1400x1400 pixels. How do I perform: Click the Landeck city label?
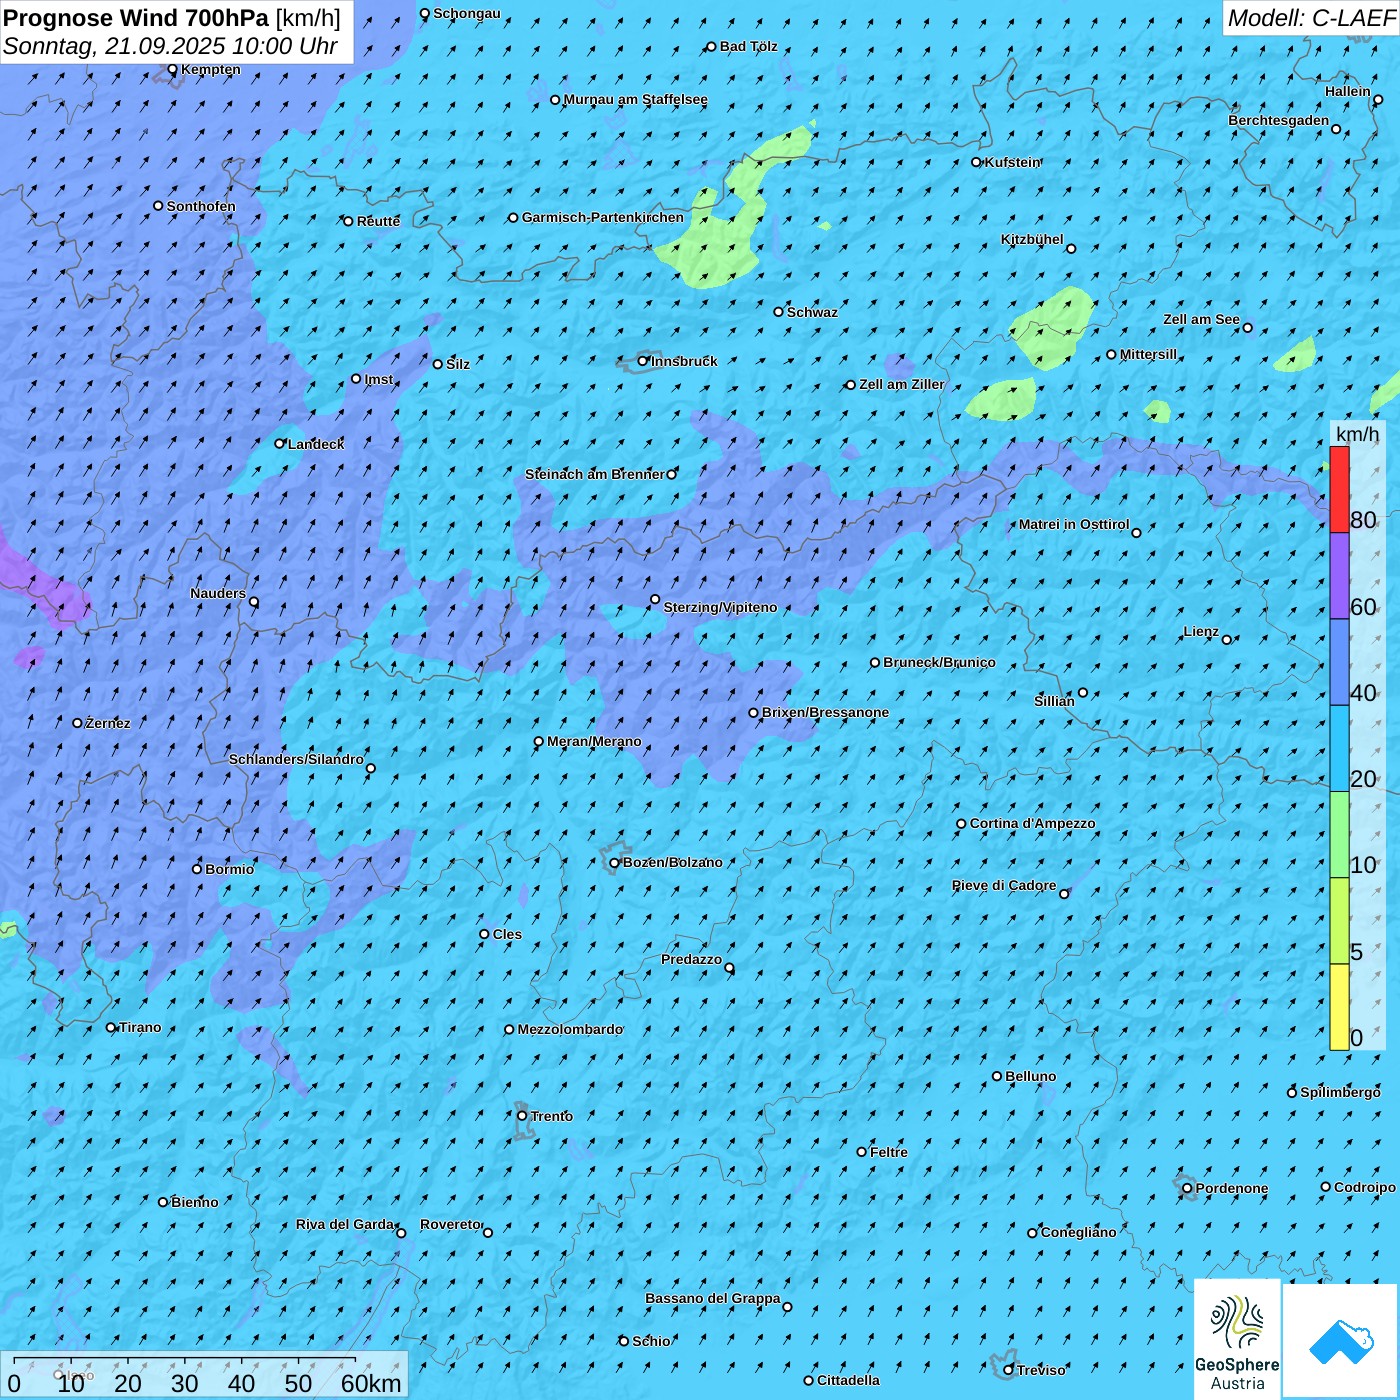pyautogui.click(x=316, y=444)
